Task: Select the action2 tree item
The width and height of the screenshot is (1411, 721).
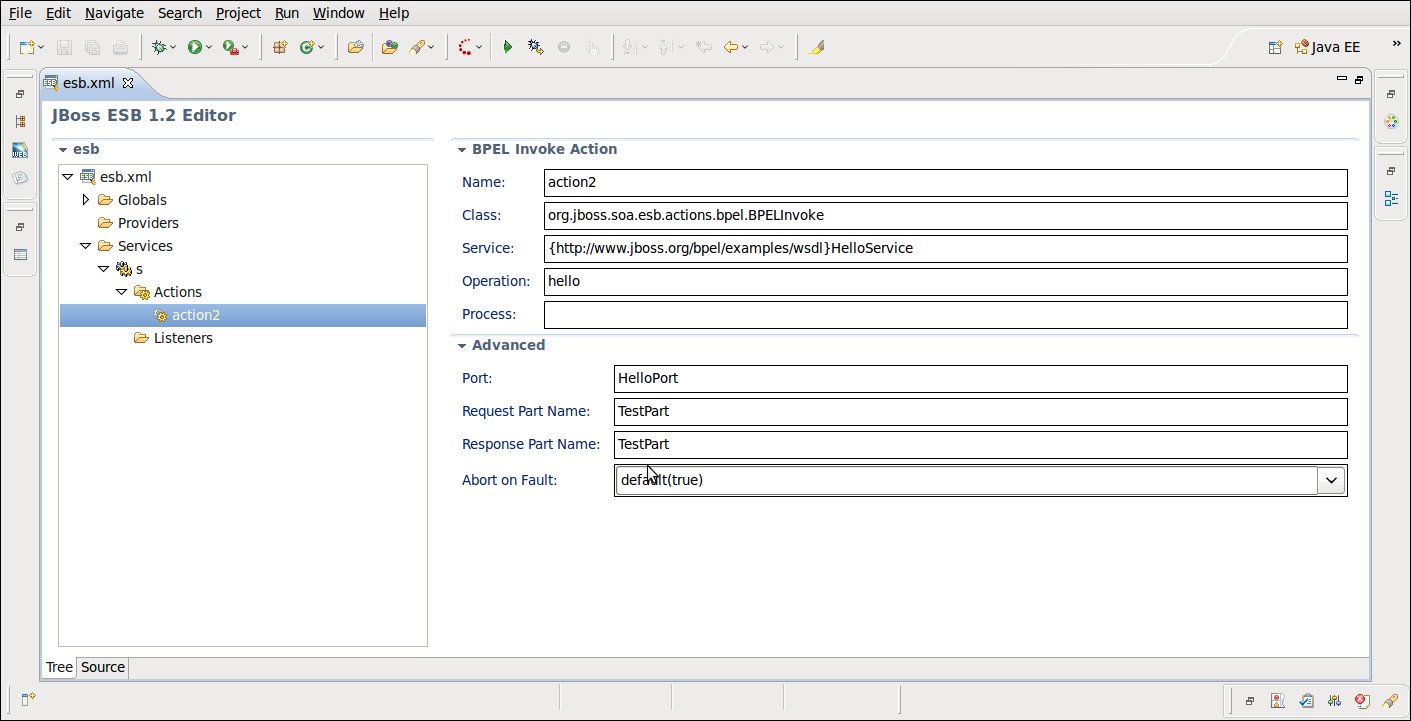Action: pos(195,315)
